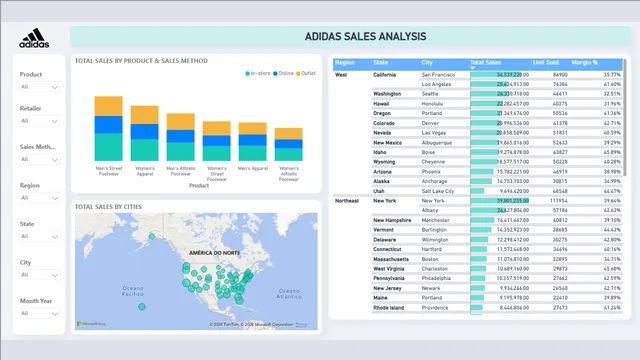Click the Charleston city cell
The height and width of the screenshot is (360, 640).
[x=435, y=269]
